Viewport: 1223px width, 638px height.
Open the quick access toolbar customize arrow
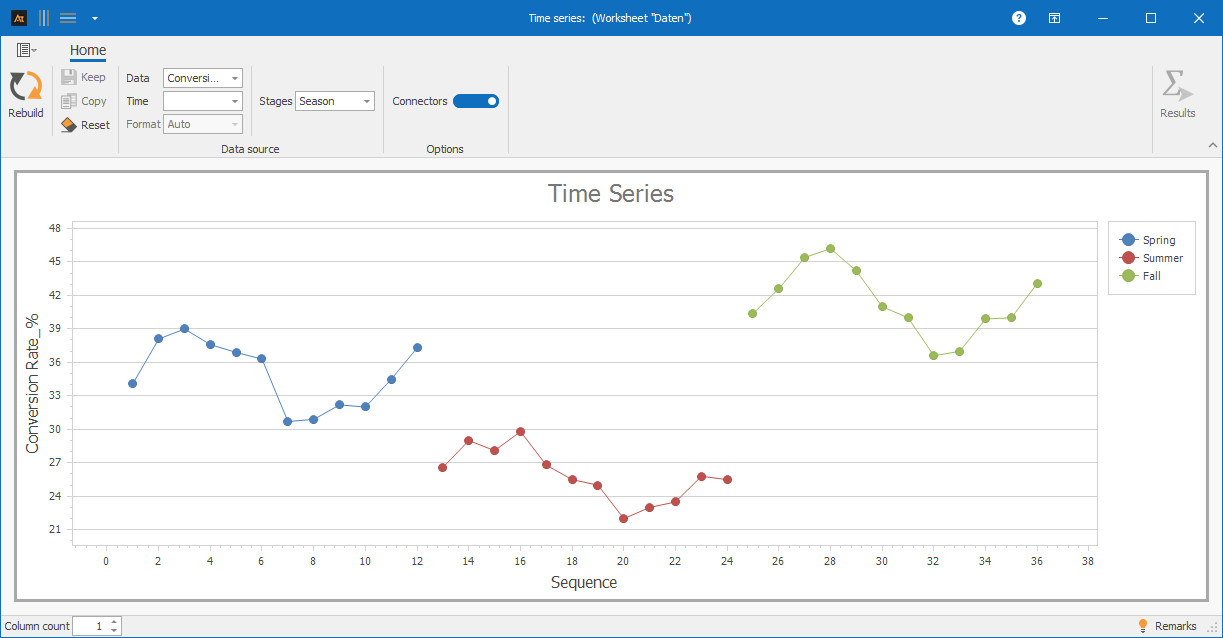coord(94,18)
